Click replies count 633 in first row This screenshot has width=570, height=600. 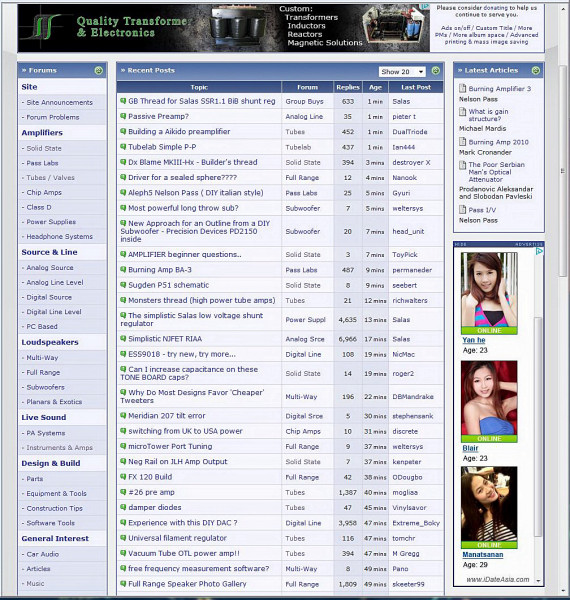coord(348,101)
